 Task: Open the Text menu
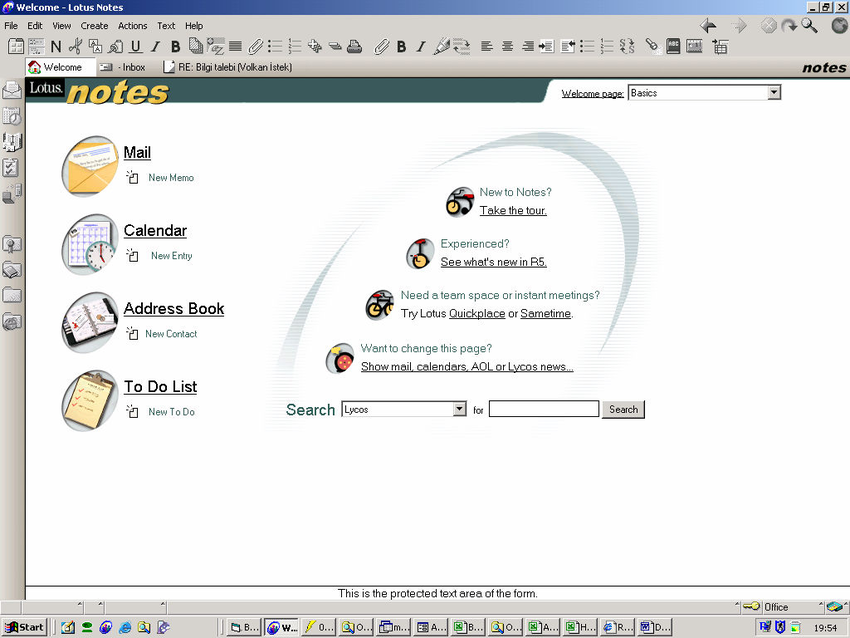tap(166, 25)
